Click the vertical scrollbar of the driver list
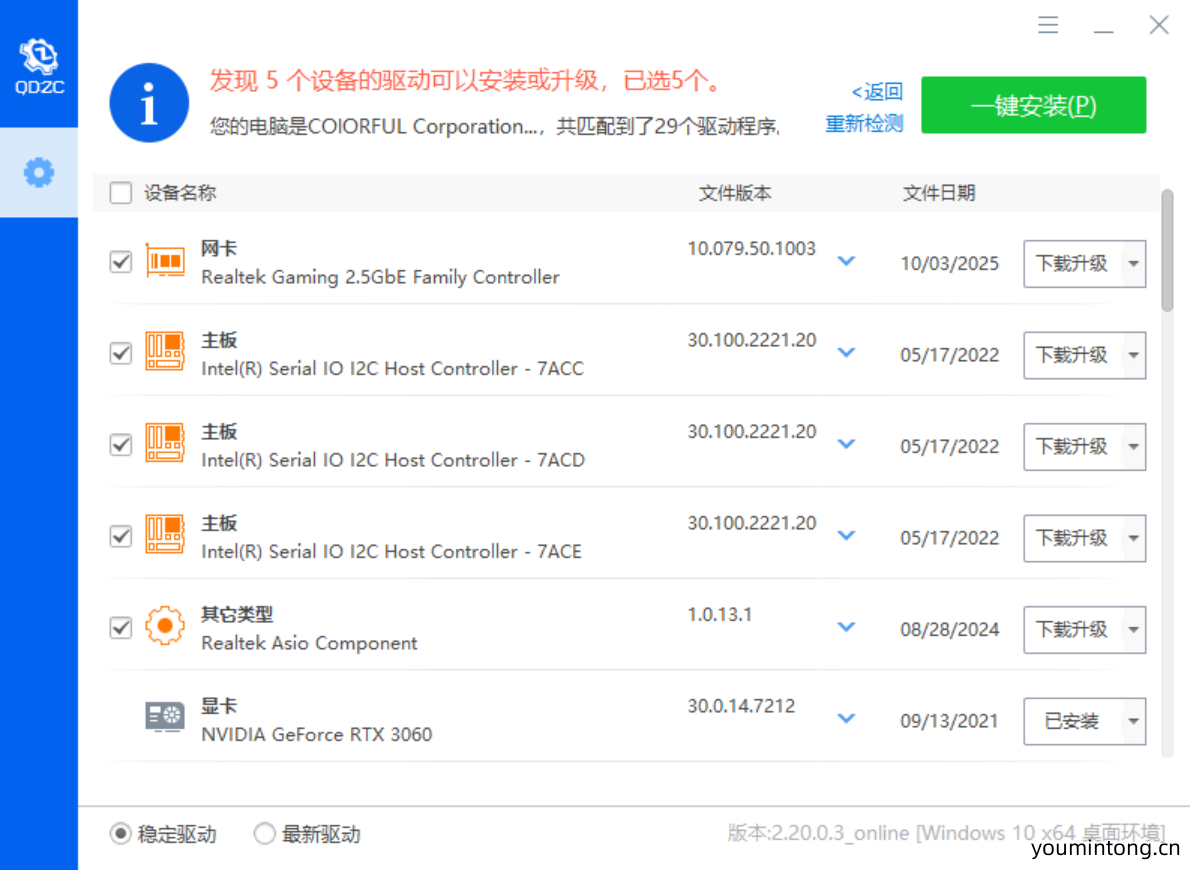This screenshot has width=1190, height=870. [x=1166, y=250]
